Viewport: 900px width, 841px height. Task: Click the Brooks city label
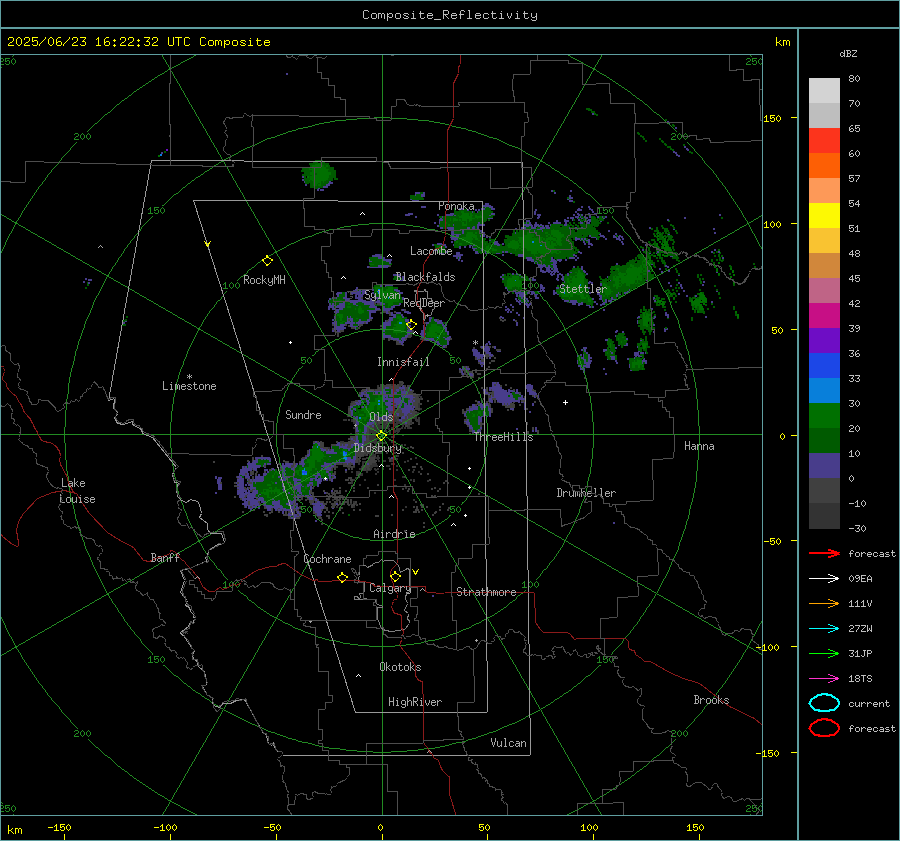tap(711, 700)
